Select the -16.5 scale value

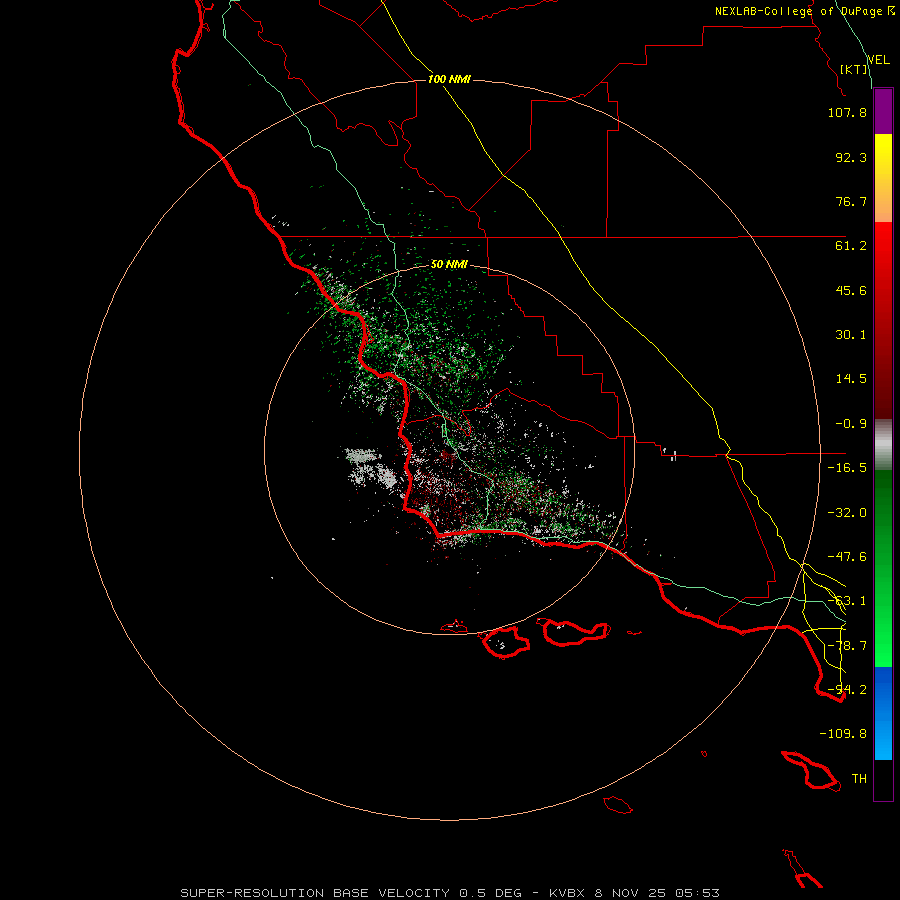[847, 468]
